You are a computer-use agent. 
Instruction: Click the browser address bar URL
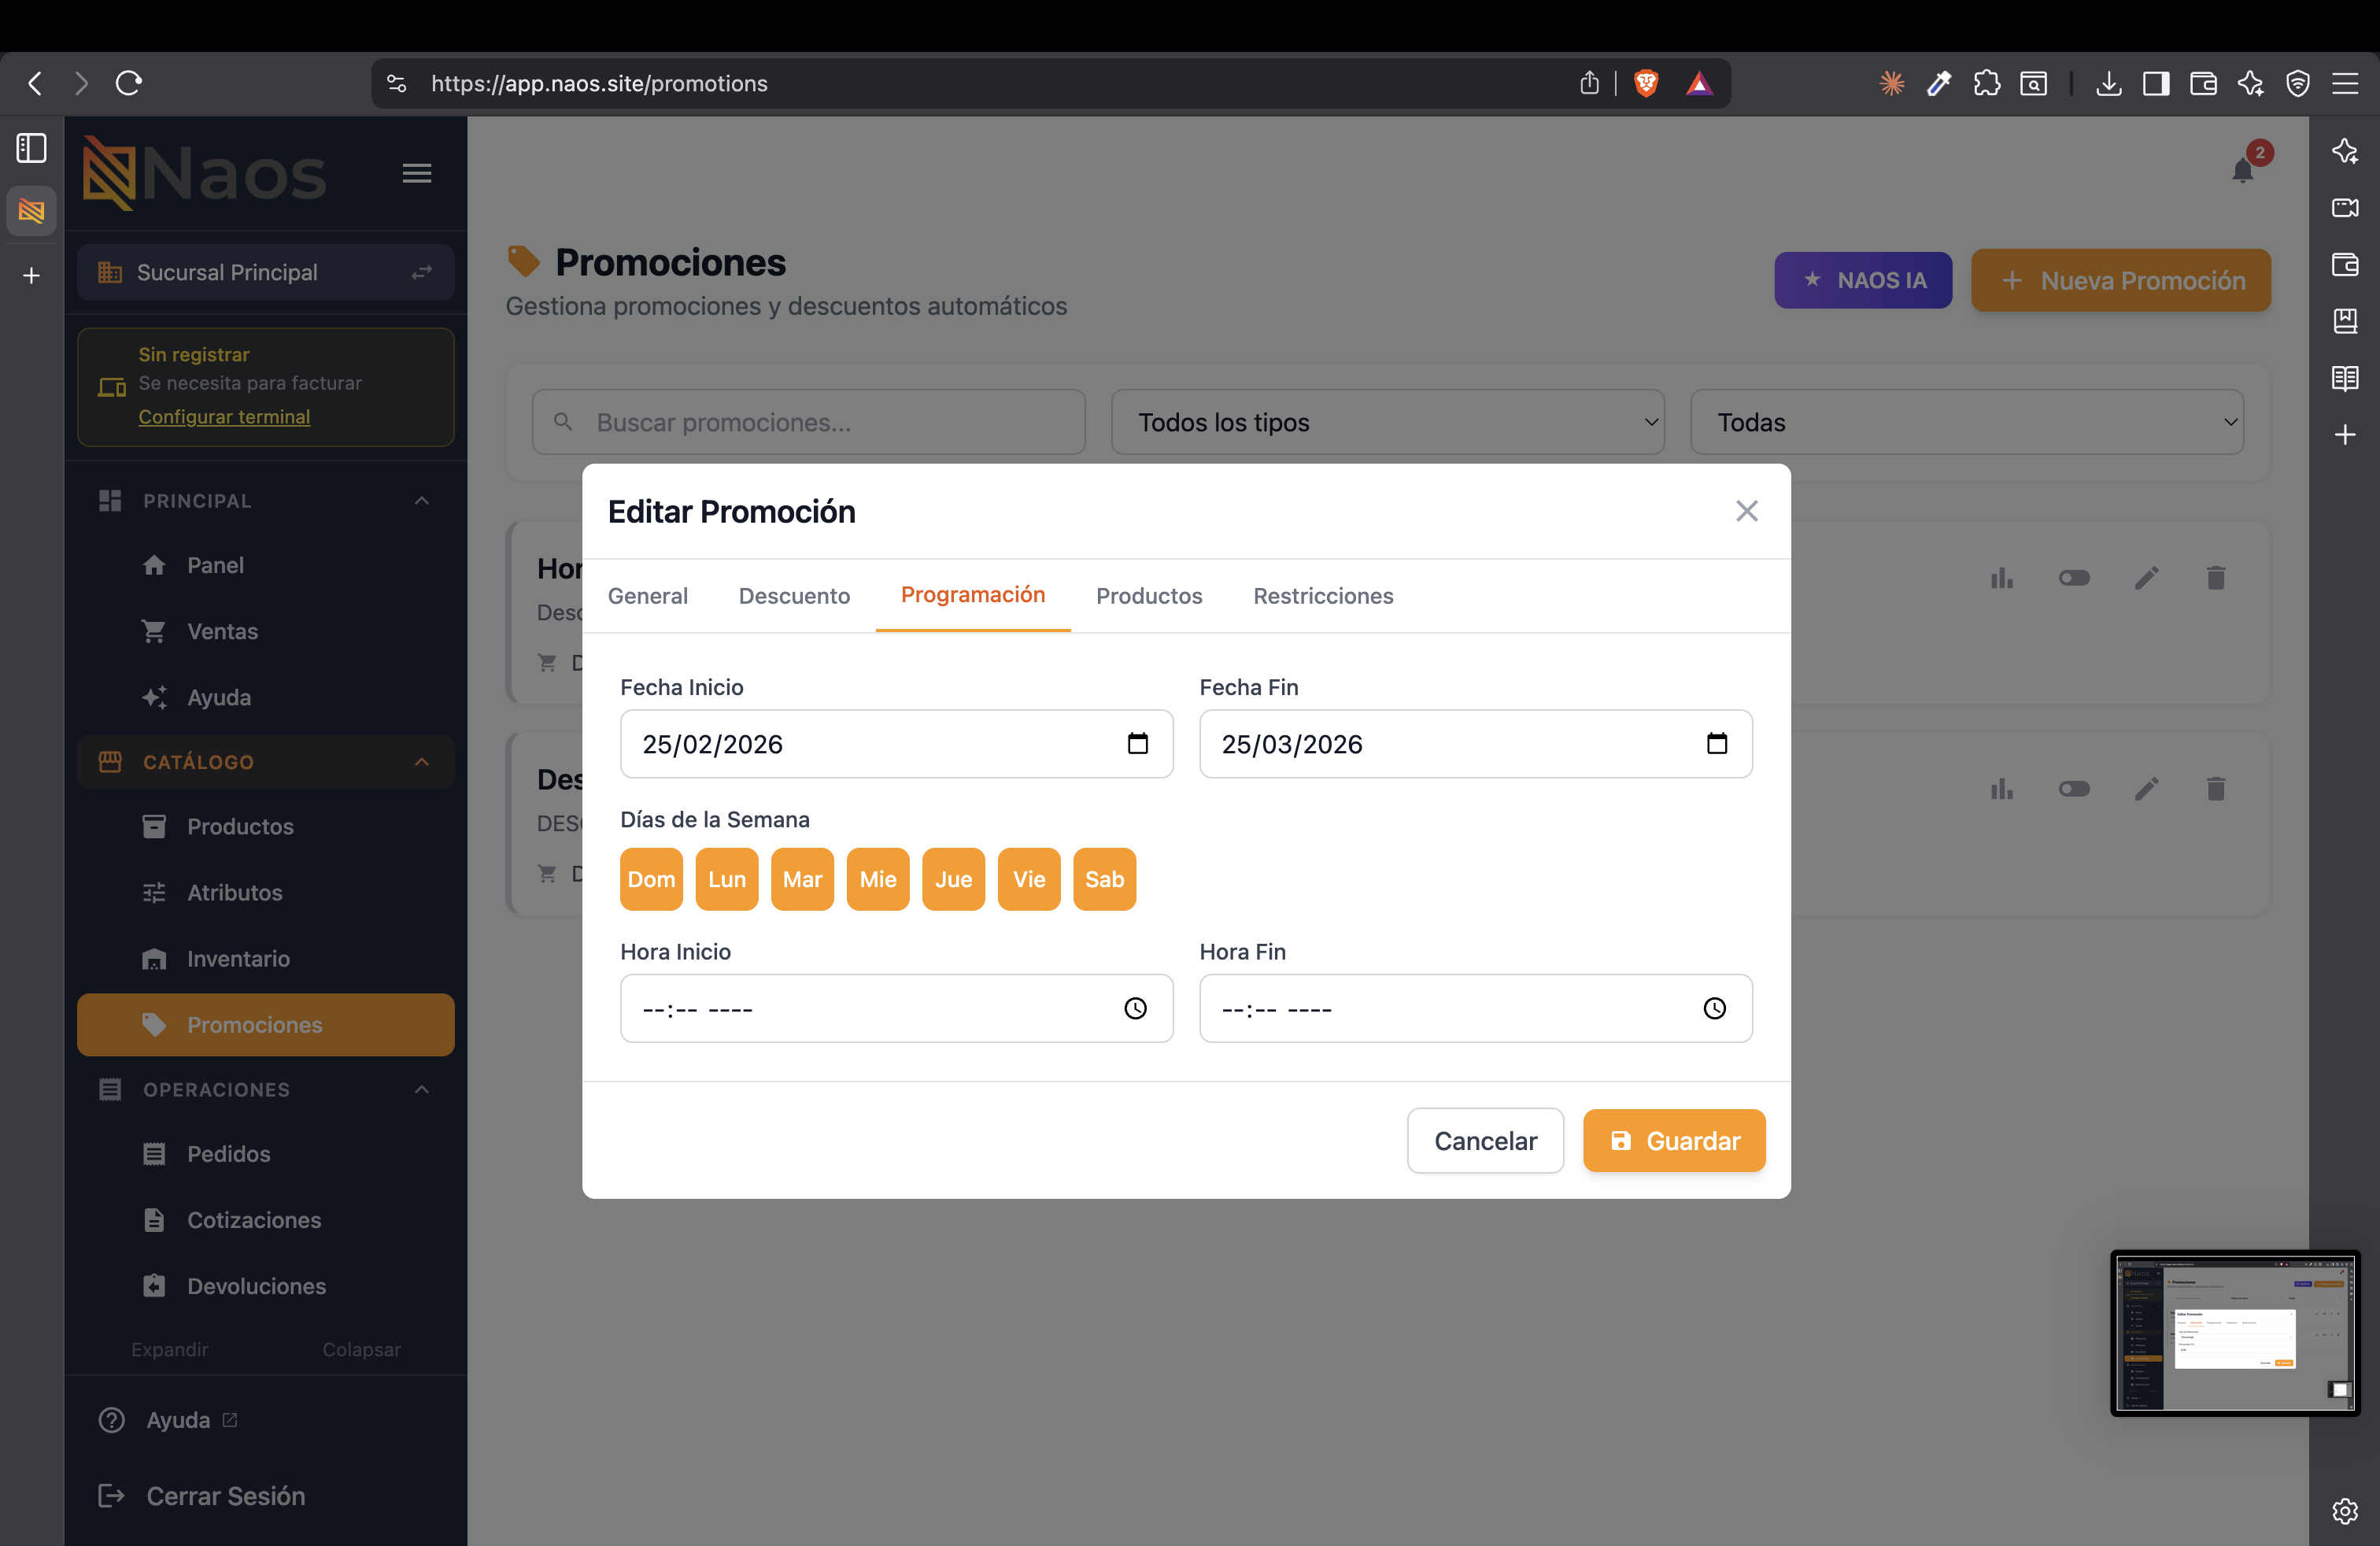click(x=599, y=83)
